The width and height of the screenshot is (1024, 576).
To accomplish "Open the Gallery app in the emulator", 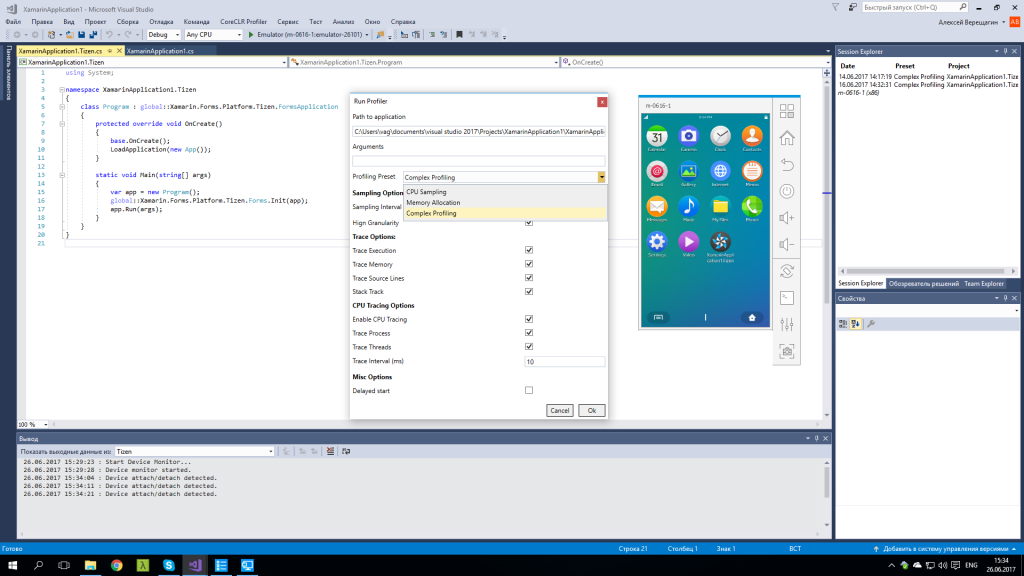I will coord(688,173).
